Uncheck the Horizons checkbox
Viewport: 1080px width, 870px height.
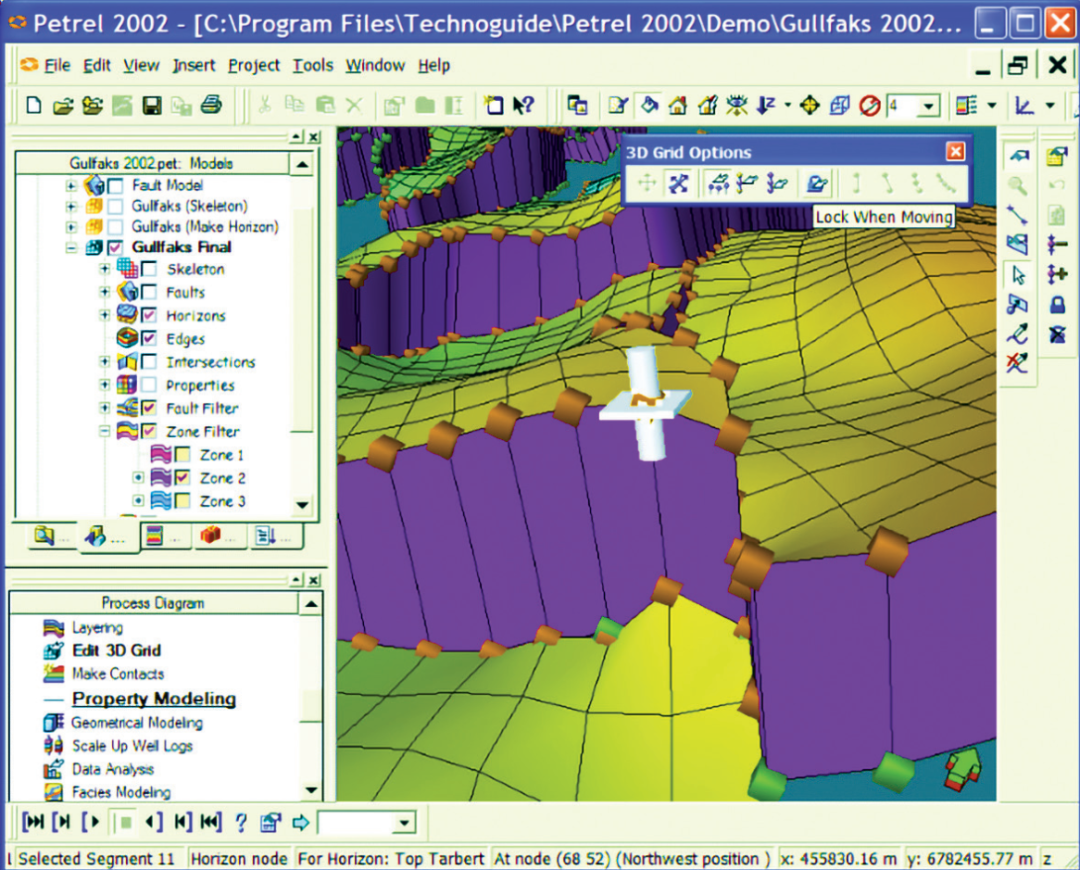(149, 315)
